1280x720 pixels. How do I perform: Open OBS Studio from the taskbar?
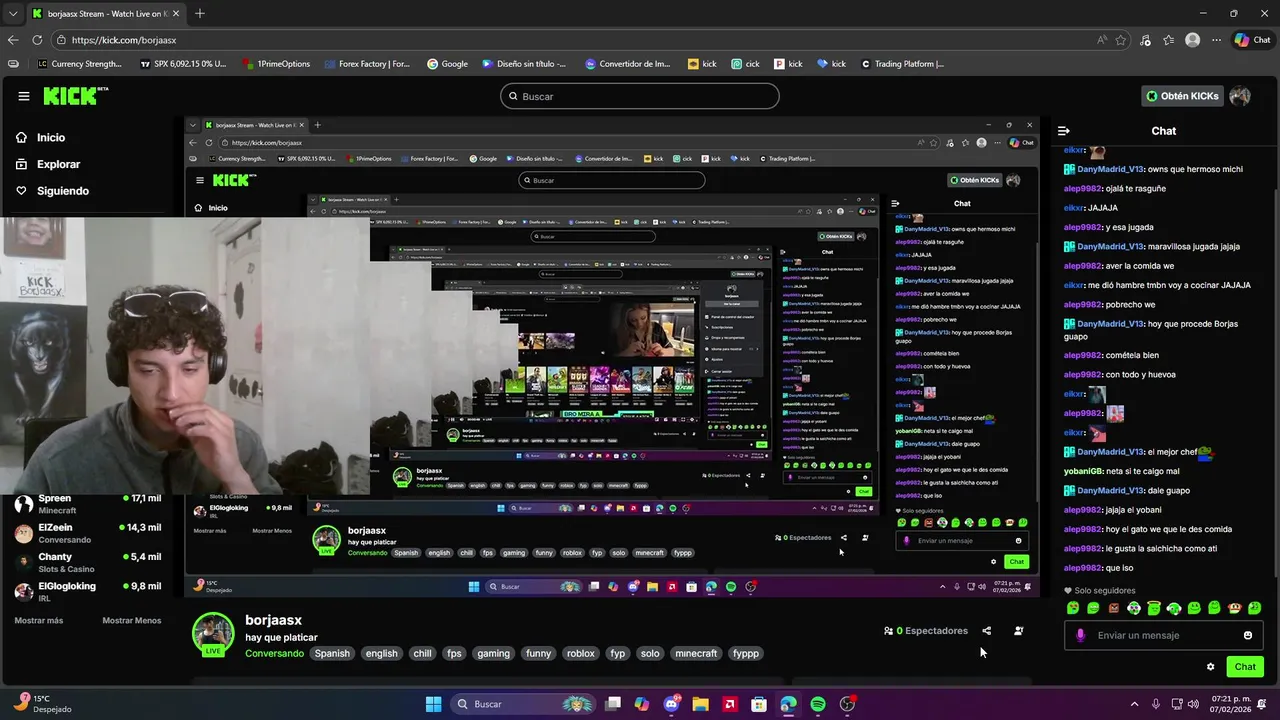point(847,704)
